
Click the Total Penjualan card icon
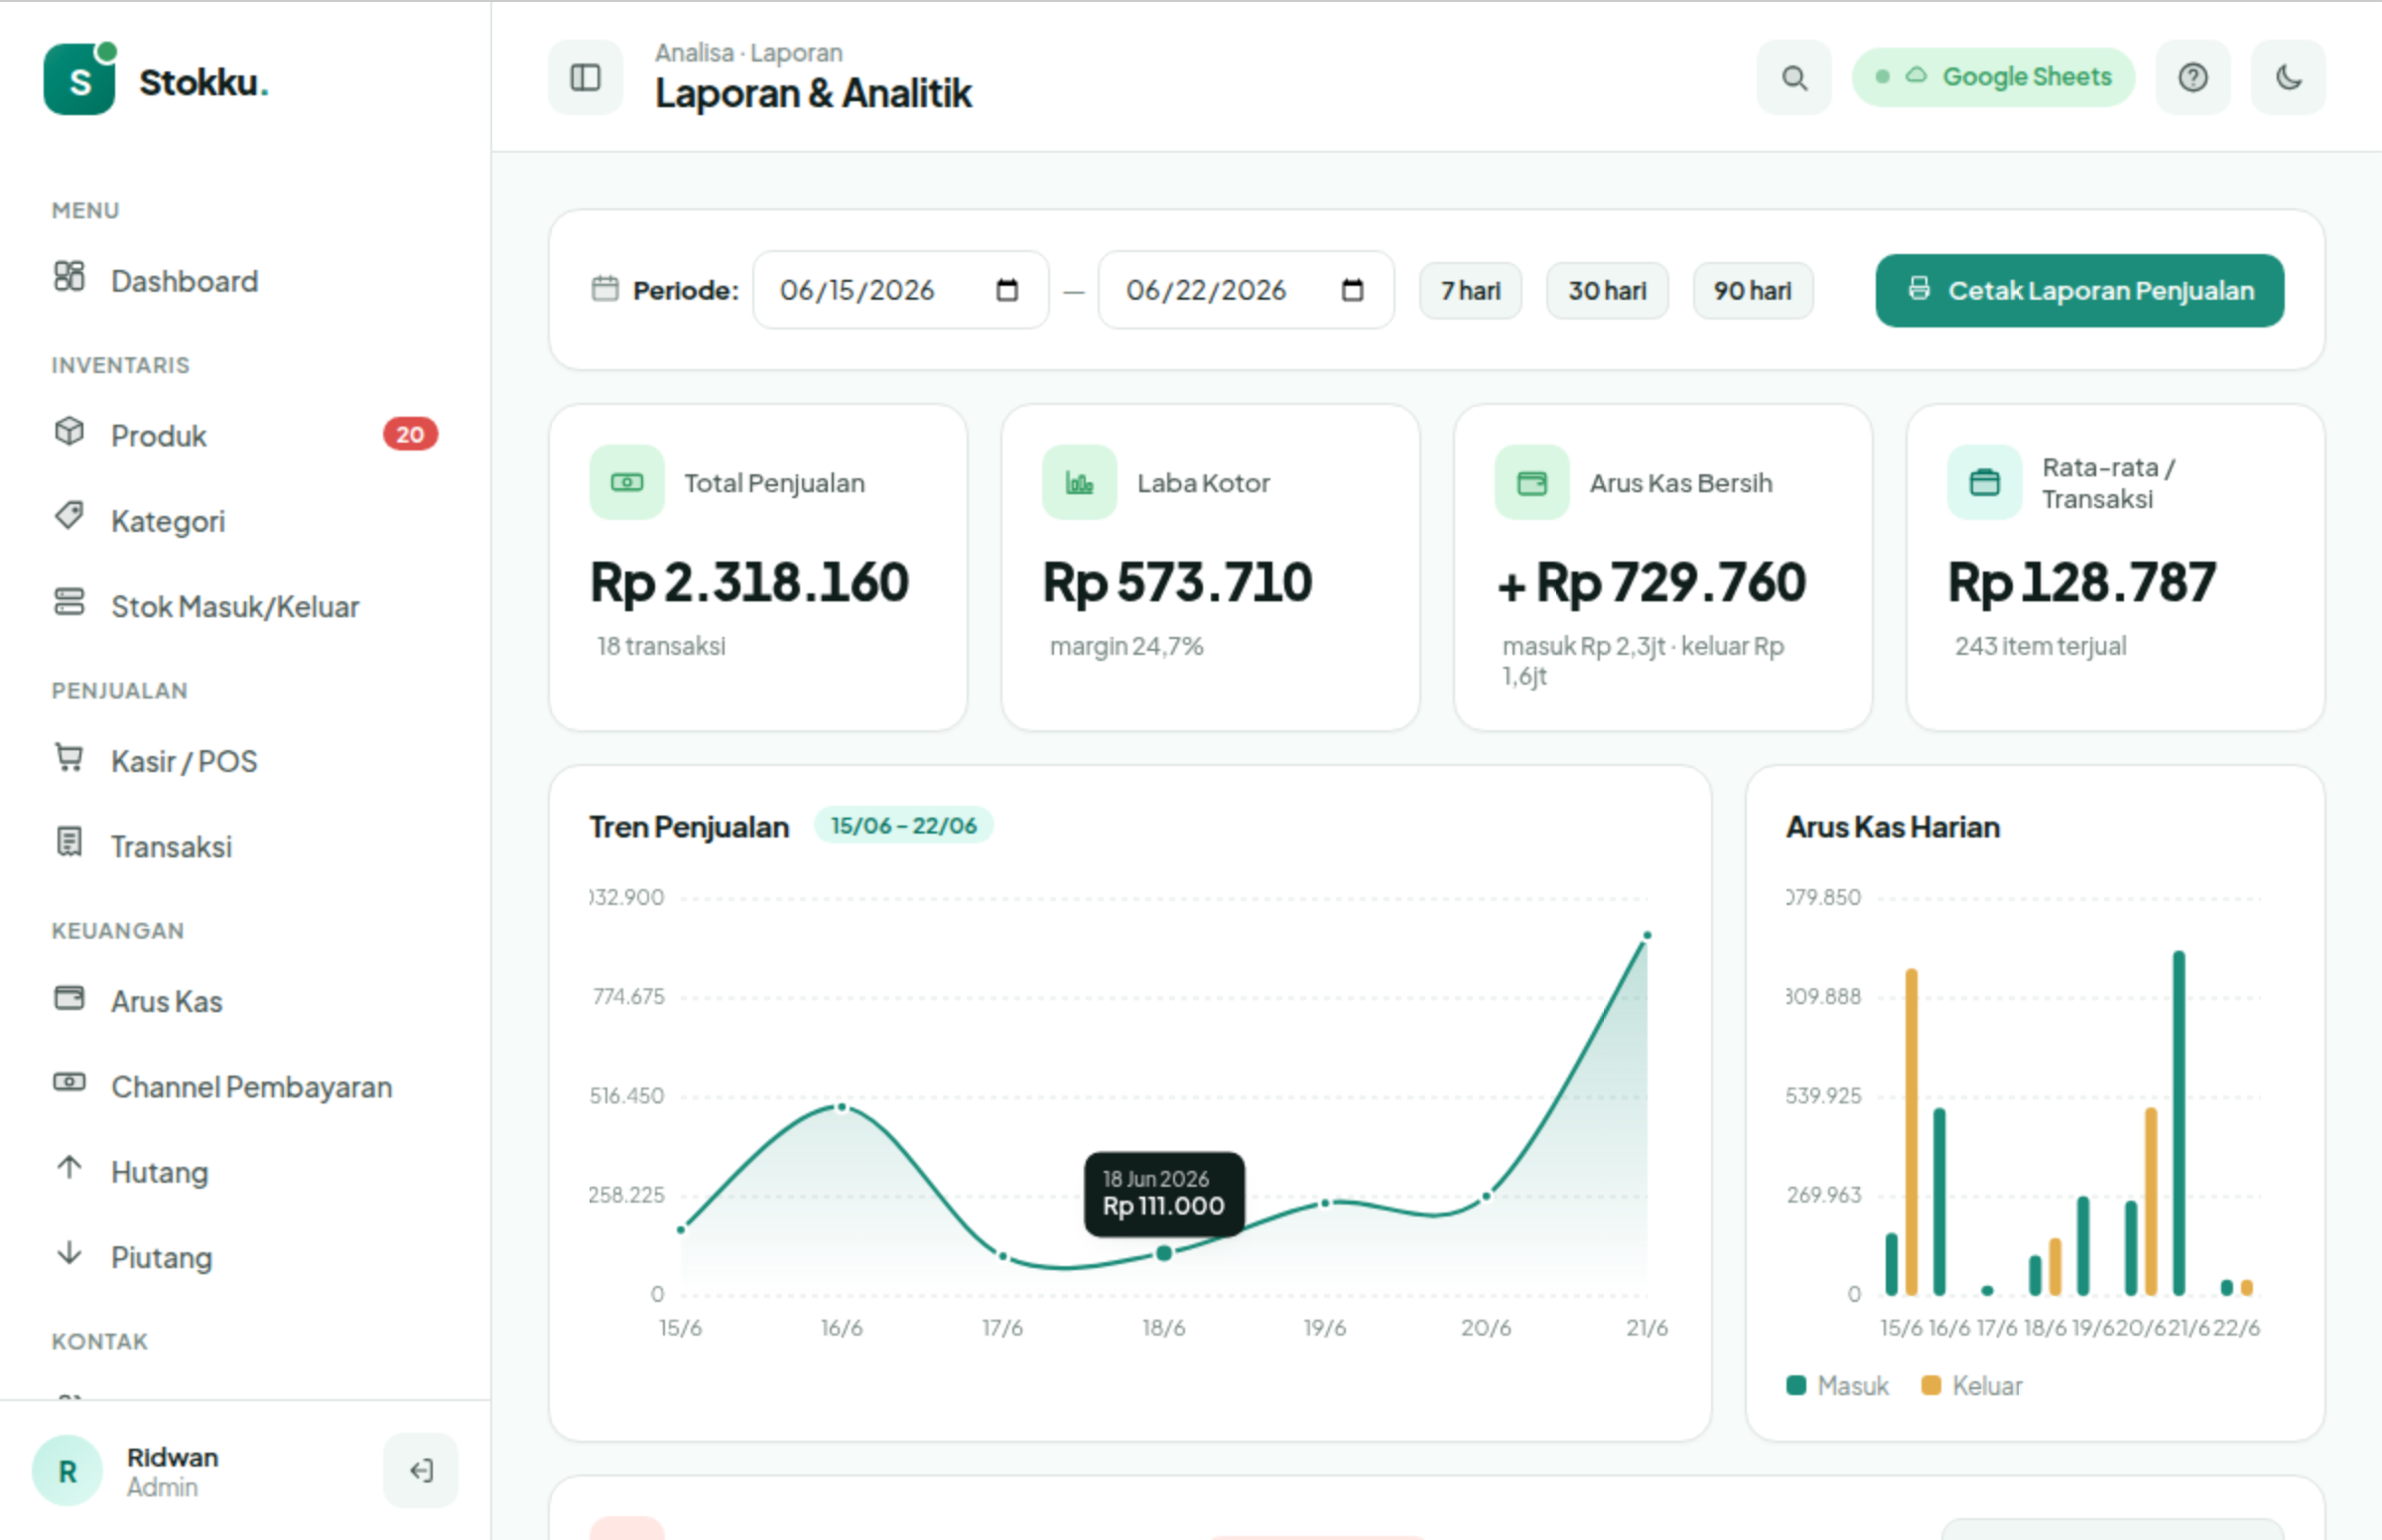coord(627,483)
